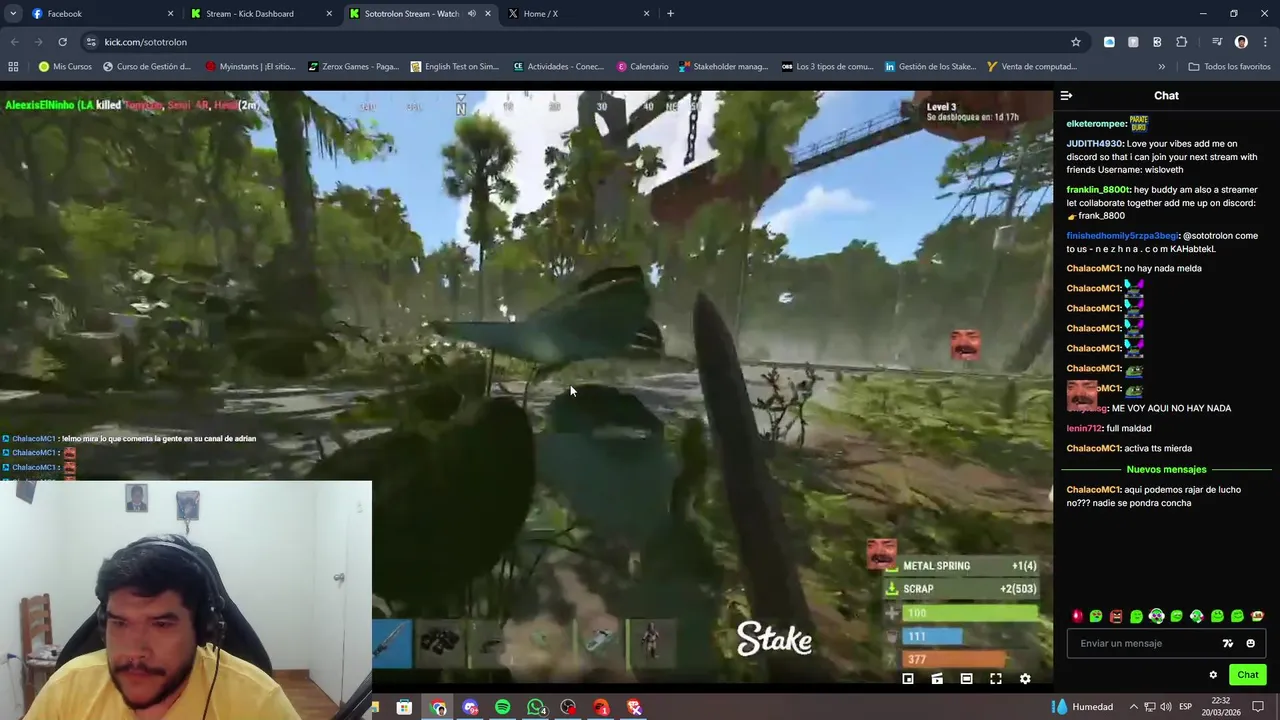Jump to Nuevos mensajes in the chat
The width and height of the screenshot is (1280, 720).
tap(1166, 469)
